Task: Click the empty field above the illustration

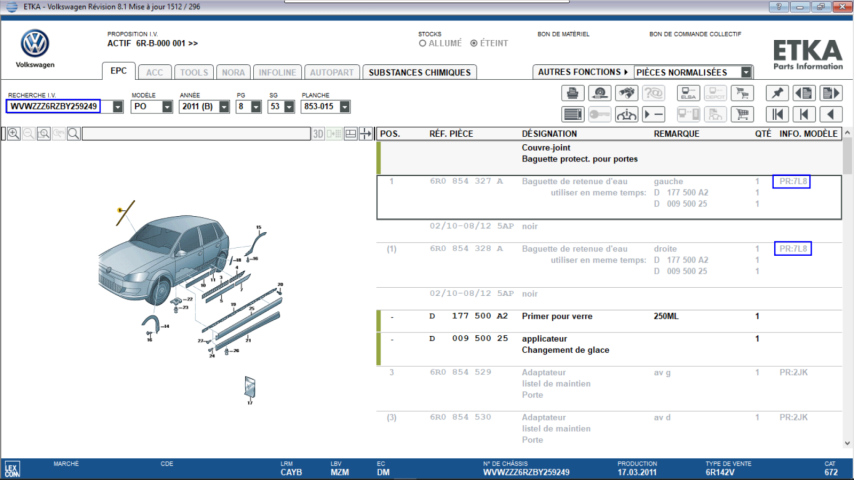Action: (196, 133)
